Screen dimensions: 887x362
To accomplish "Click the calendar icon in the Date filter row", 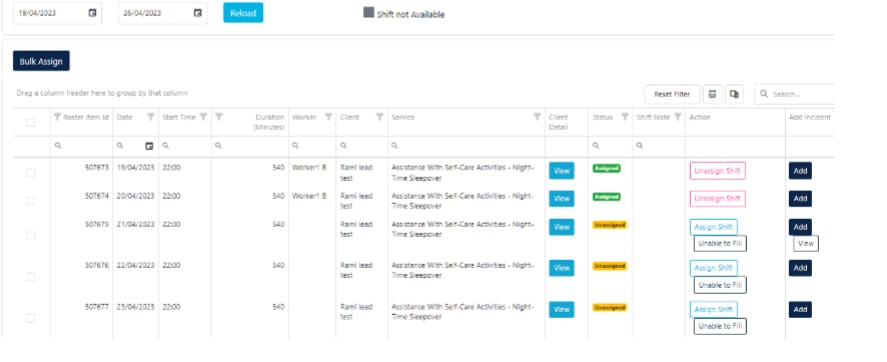I will [x=149, y=146].
